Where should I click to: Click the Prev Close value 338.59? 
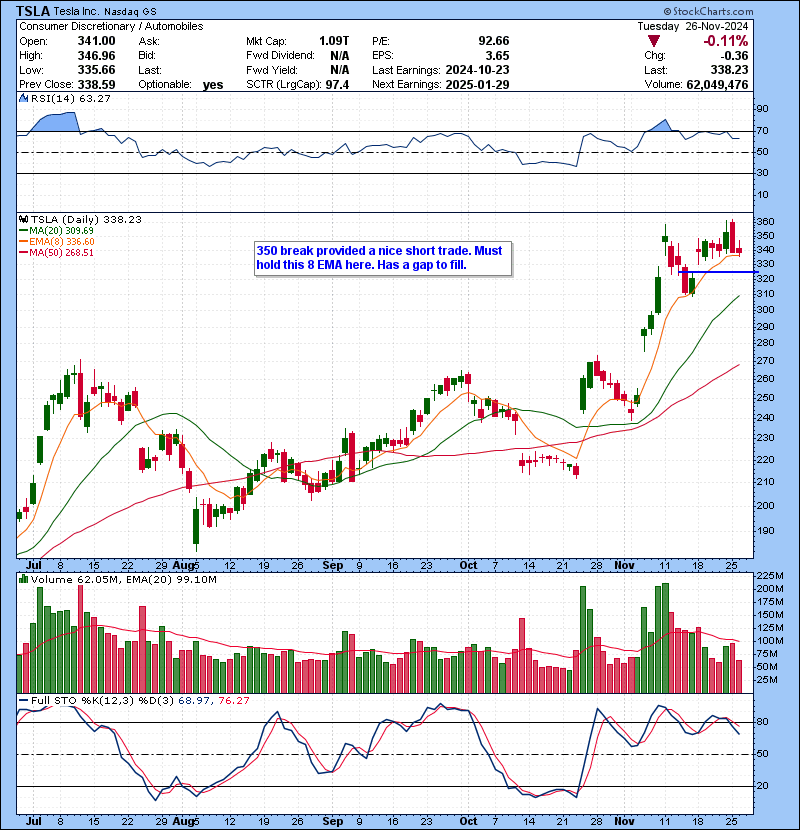point(96,85)
